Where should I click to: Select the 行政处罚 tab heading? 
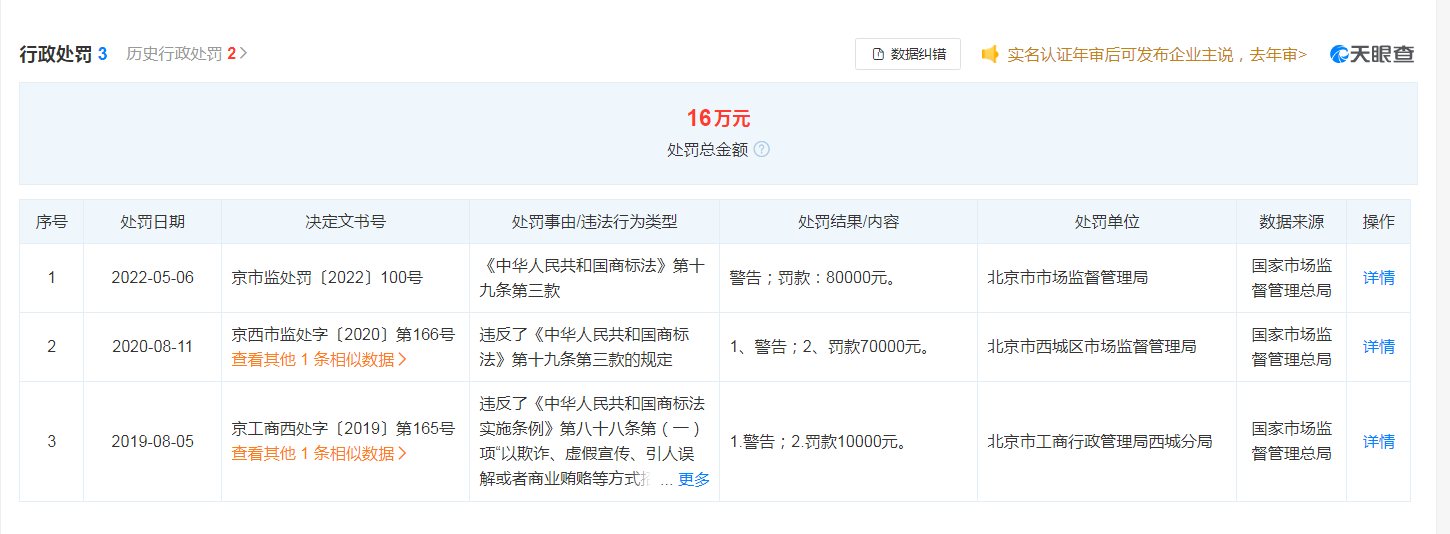(56, 54)
